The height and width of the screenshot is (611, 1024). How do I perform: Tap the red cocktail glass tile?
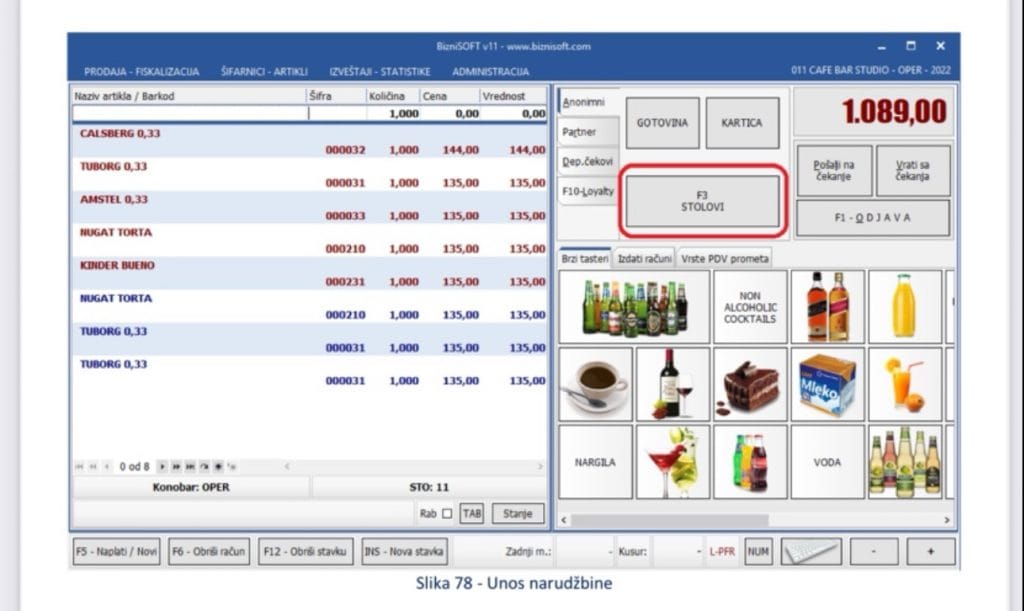tap(673, 461)
